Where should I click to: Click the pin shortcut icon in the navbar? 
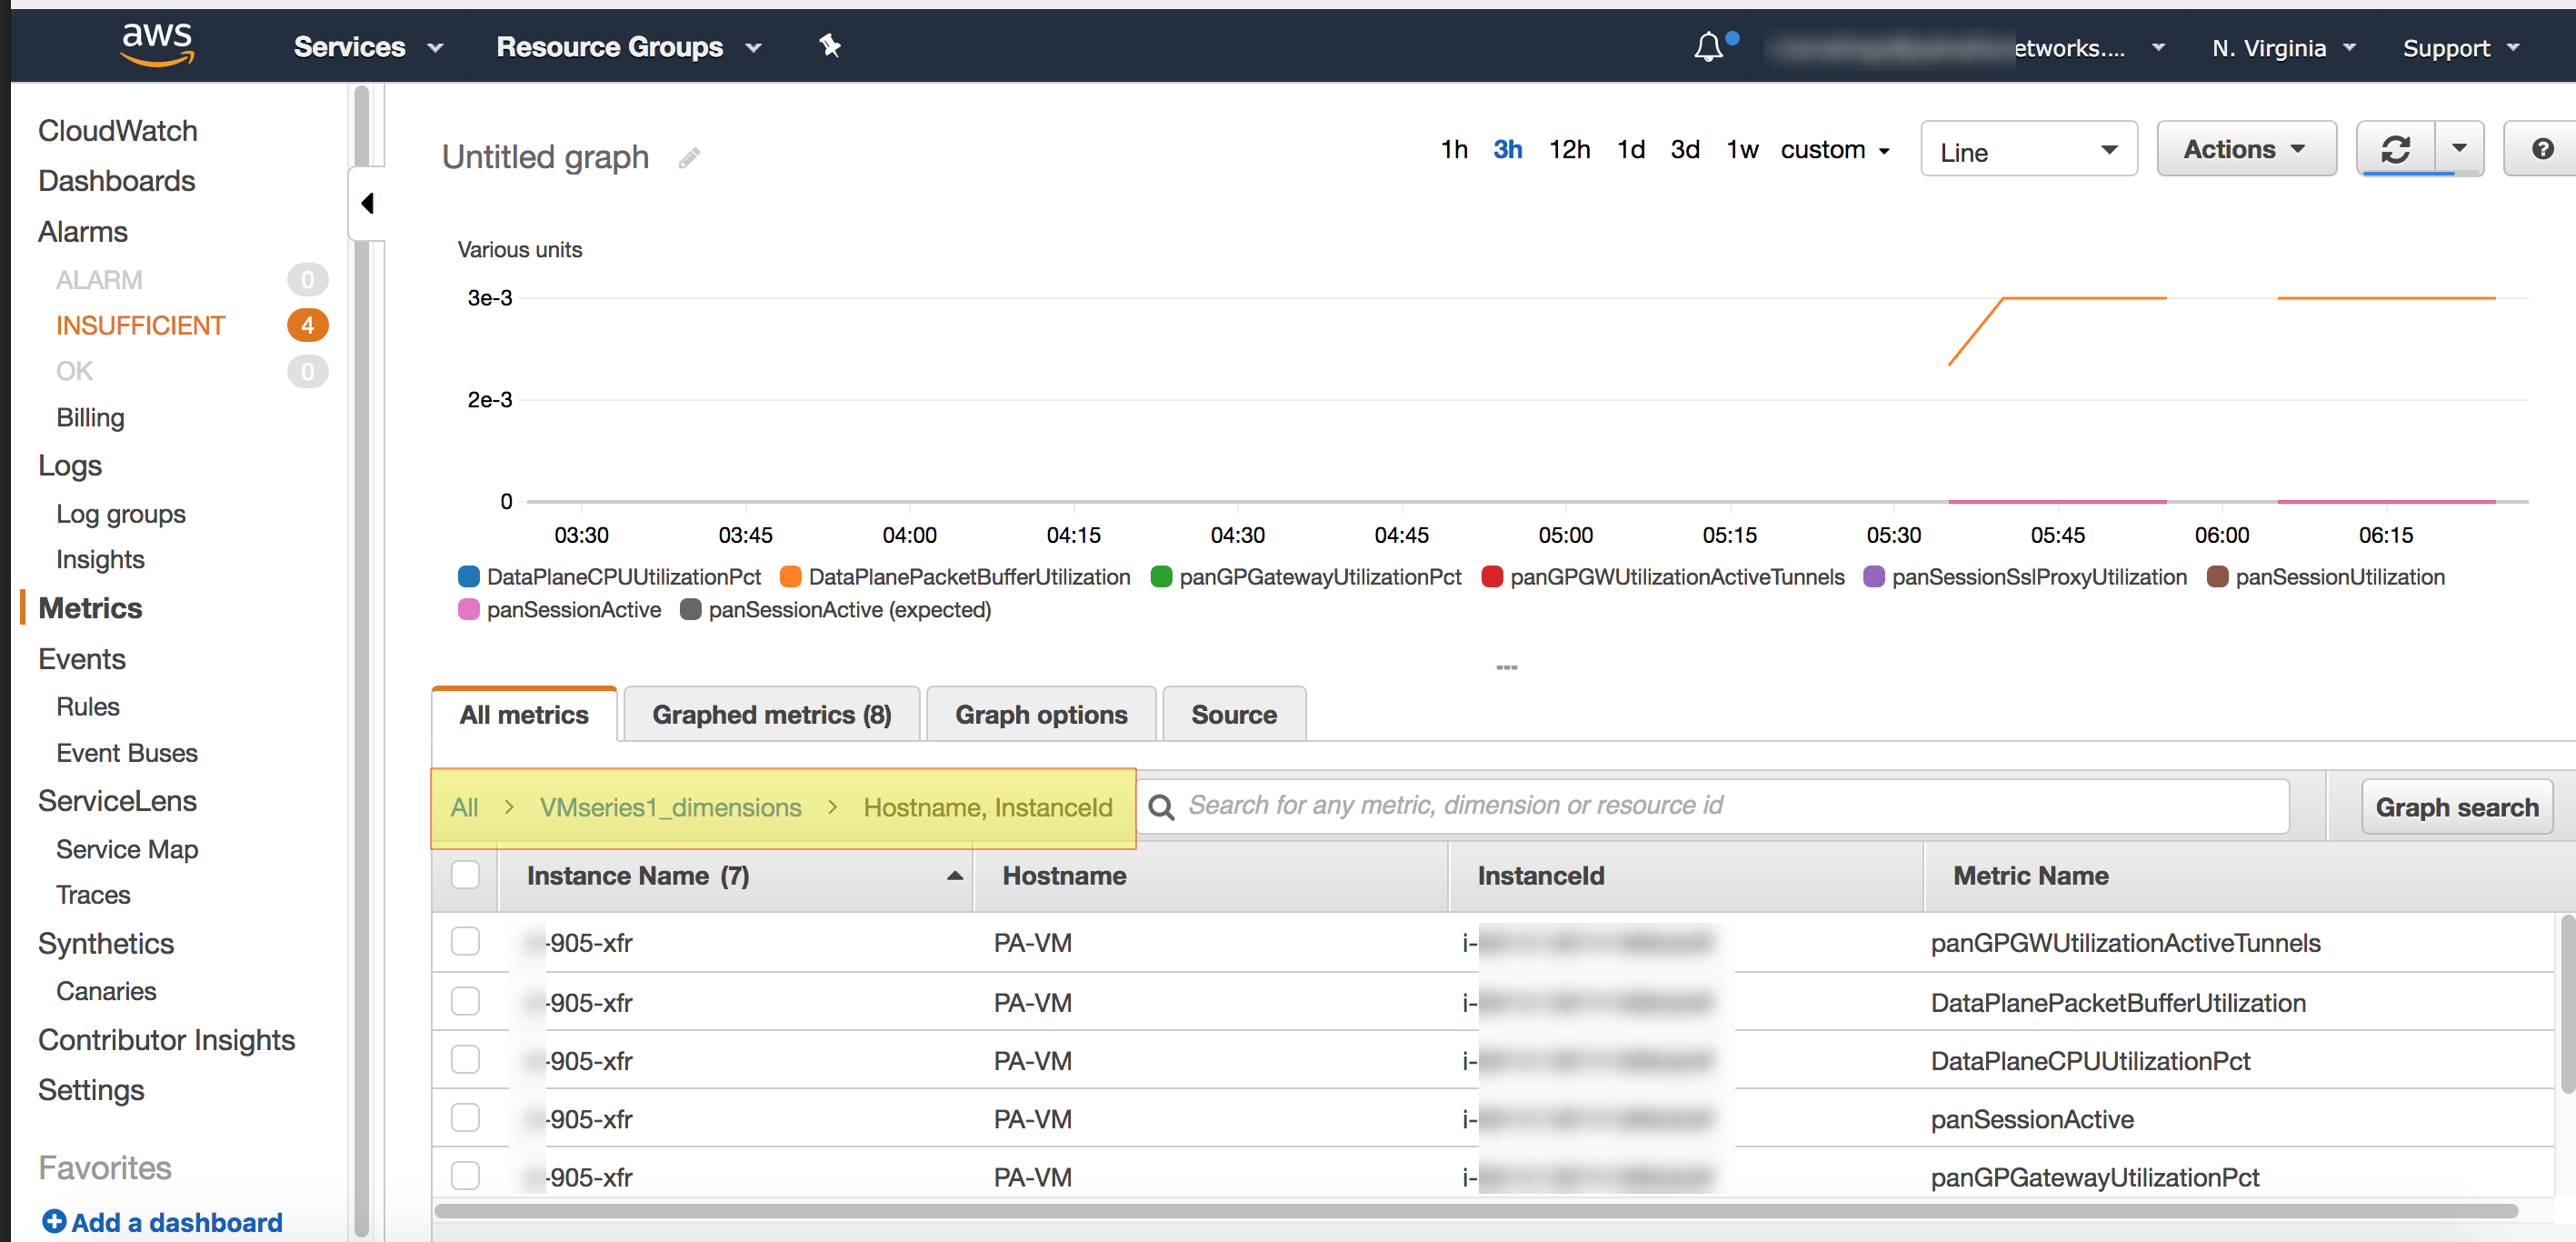tap(830, 46)
